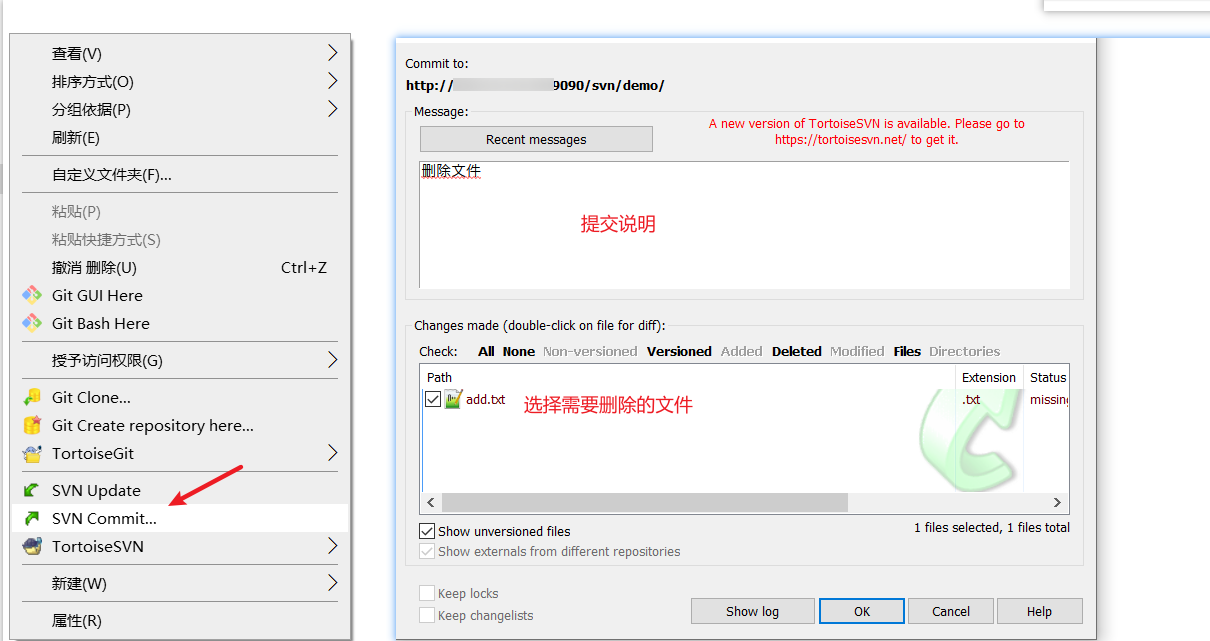The image size is (1210, 641).
Task: Click the Cancel button
Action: pos(951,611)
